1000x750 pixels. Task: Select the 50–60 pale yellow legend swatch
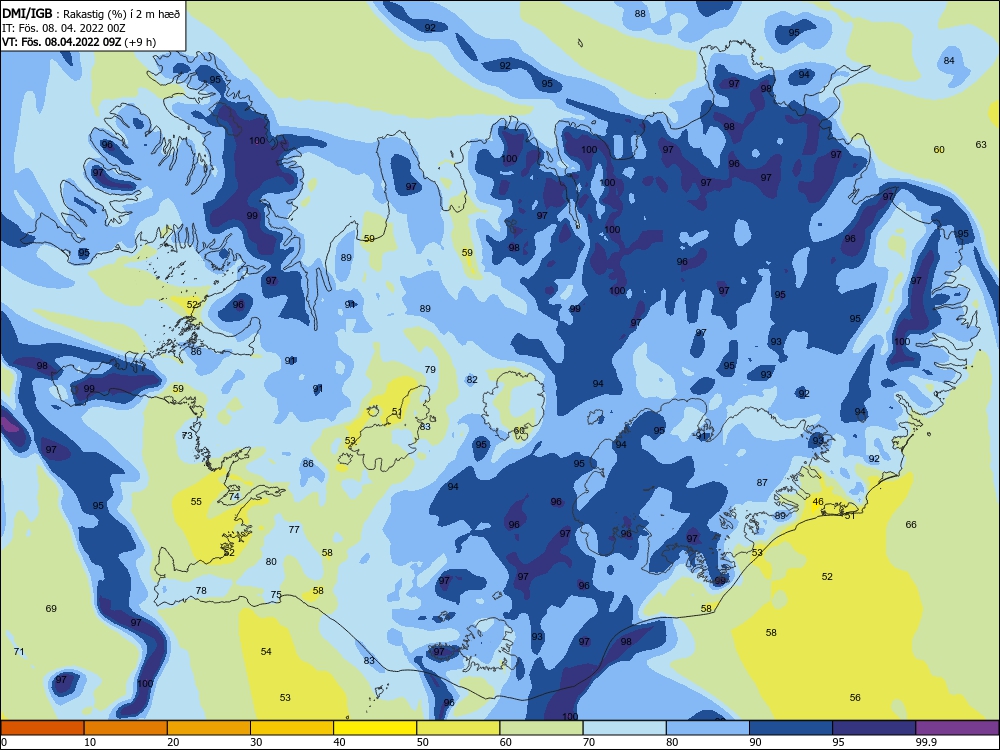pos(459,728)
